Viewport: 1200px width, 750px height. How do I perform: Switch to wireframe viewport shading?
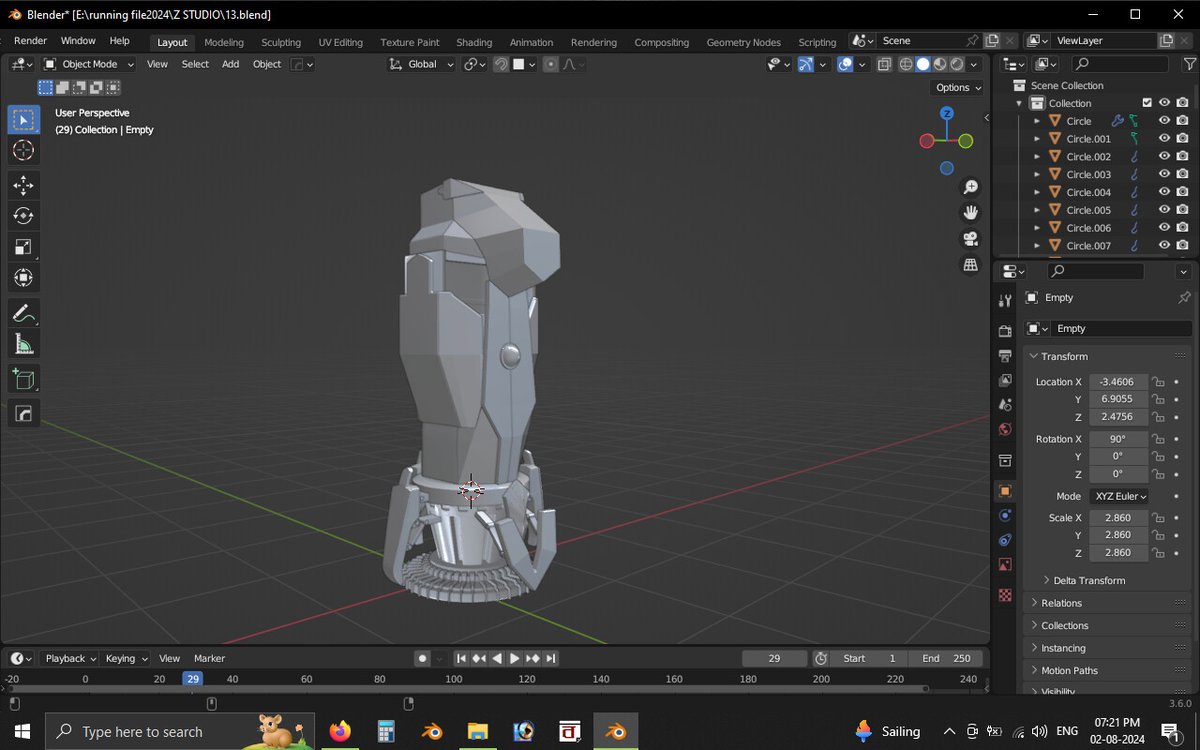[906, 64]
